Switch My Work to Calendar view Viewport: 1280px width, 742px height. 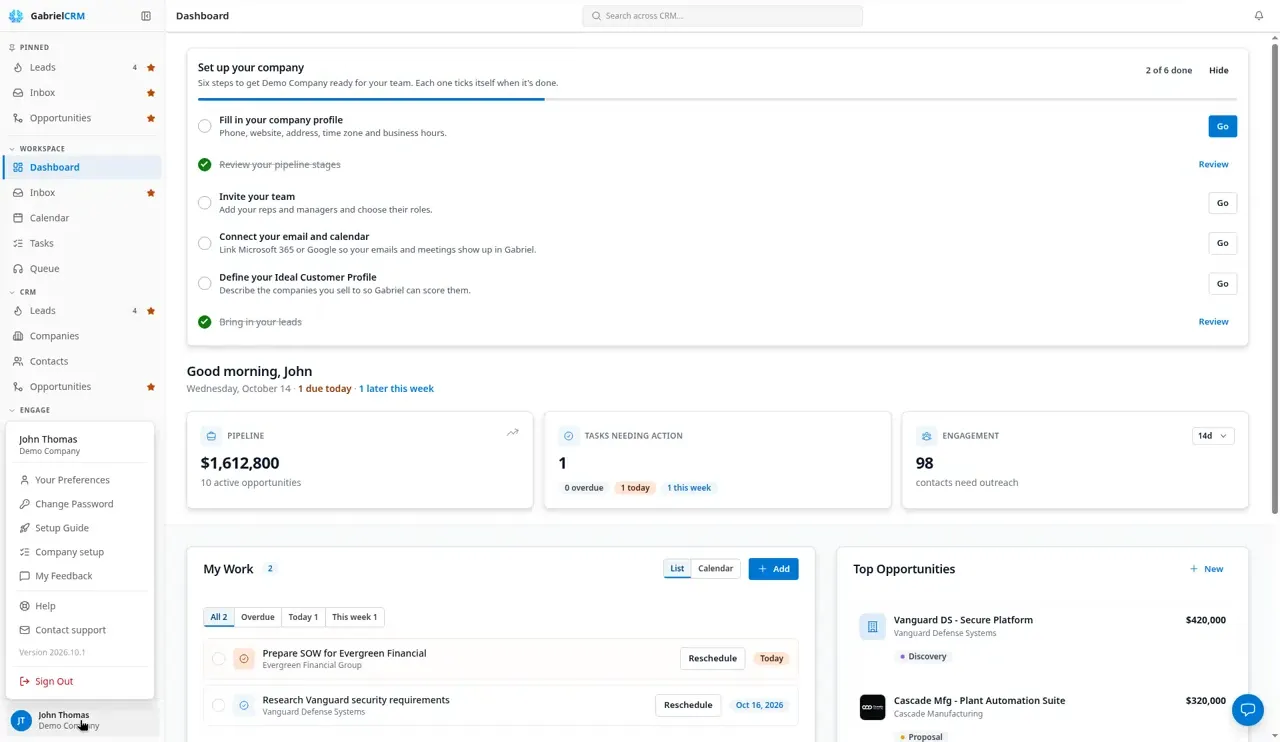coord(716,569)
